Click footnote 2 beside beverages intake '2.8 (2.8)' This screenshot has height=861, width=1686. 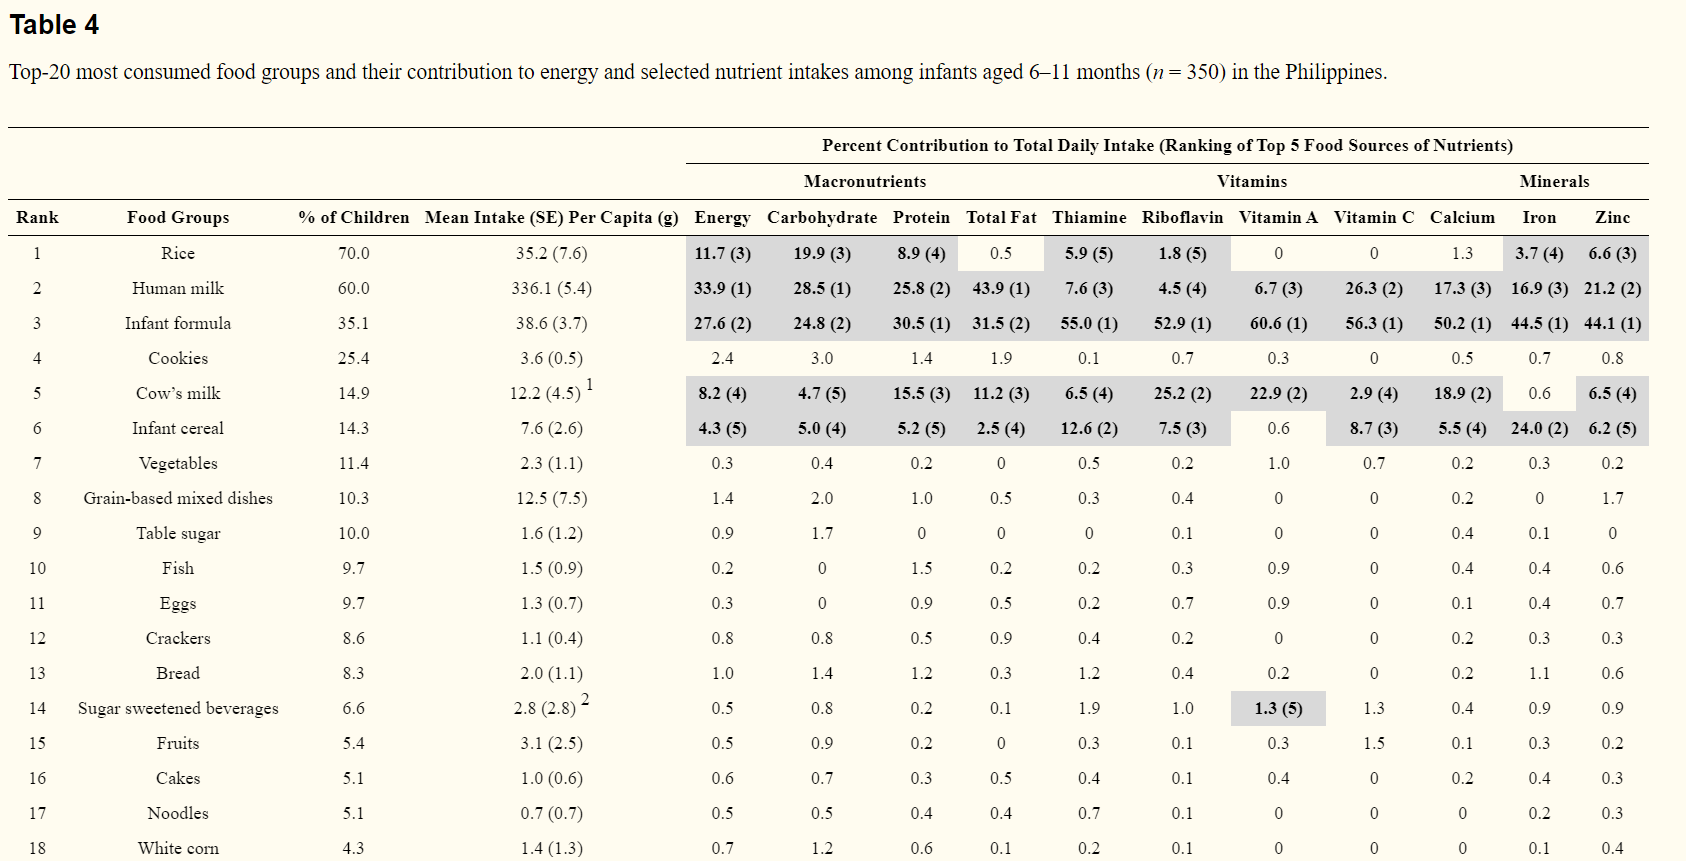(585, 700)
